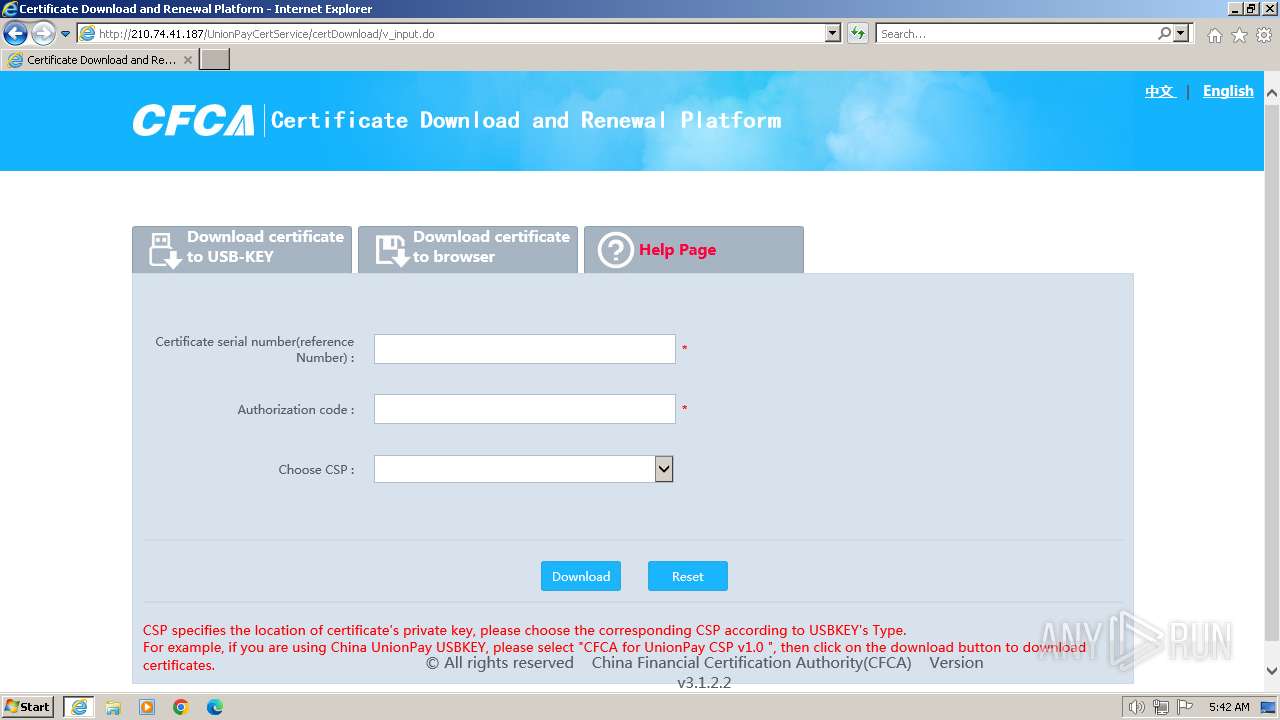Open Windows Media Player taskbar icon

coord(147,707)
